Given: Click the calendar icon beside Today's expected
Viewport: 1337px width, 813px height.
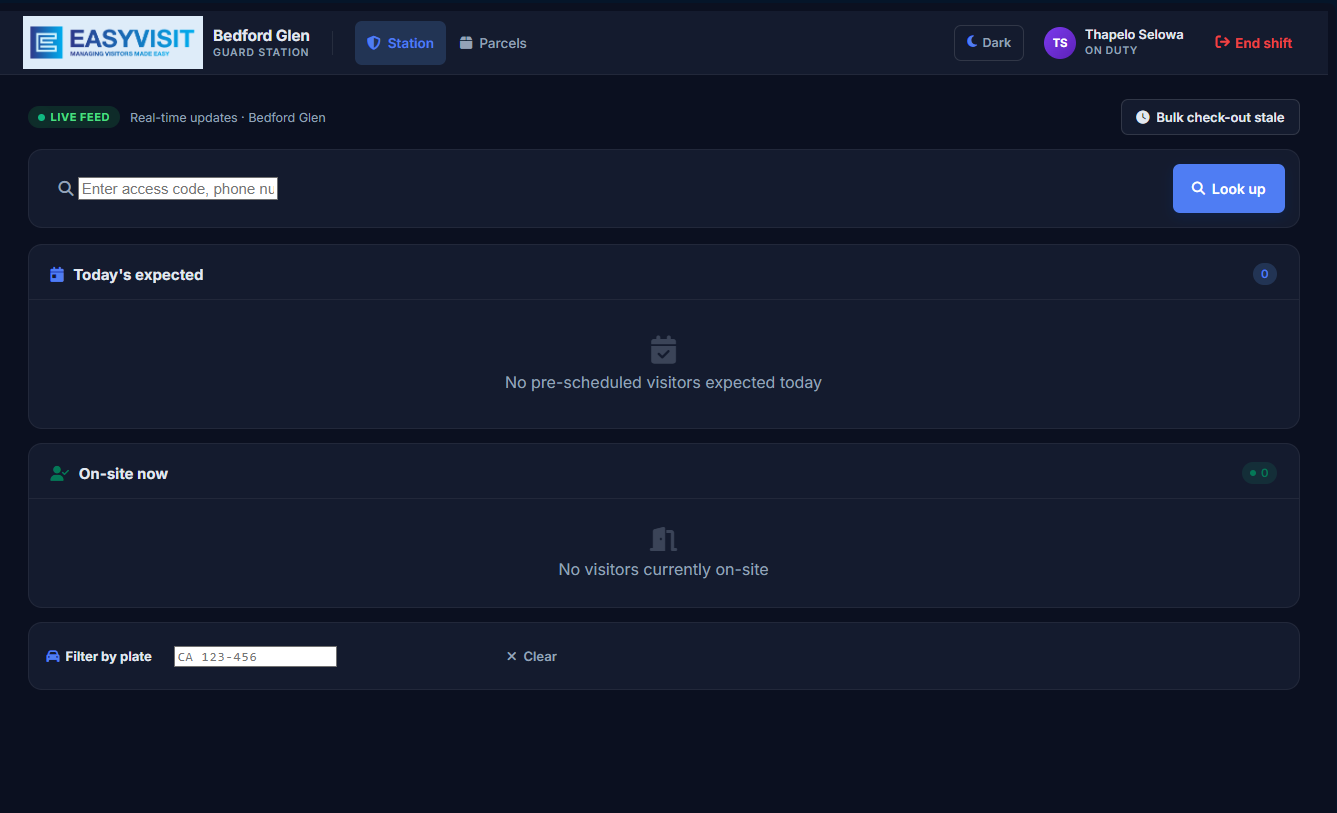Looking at the screenshot, I should pos(57,274).
